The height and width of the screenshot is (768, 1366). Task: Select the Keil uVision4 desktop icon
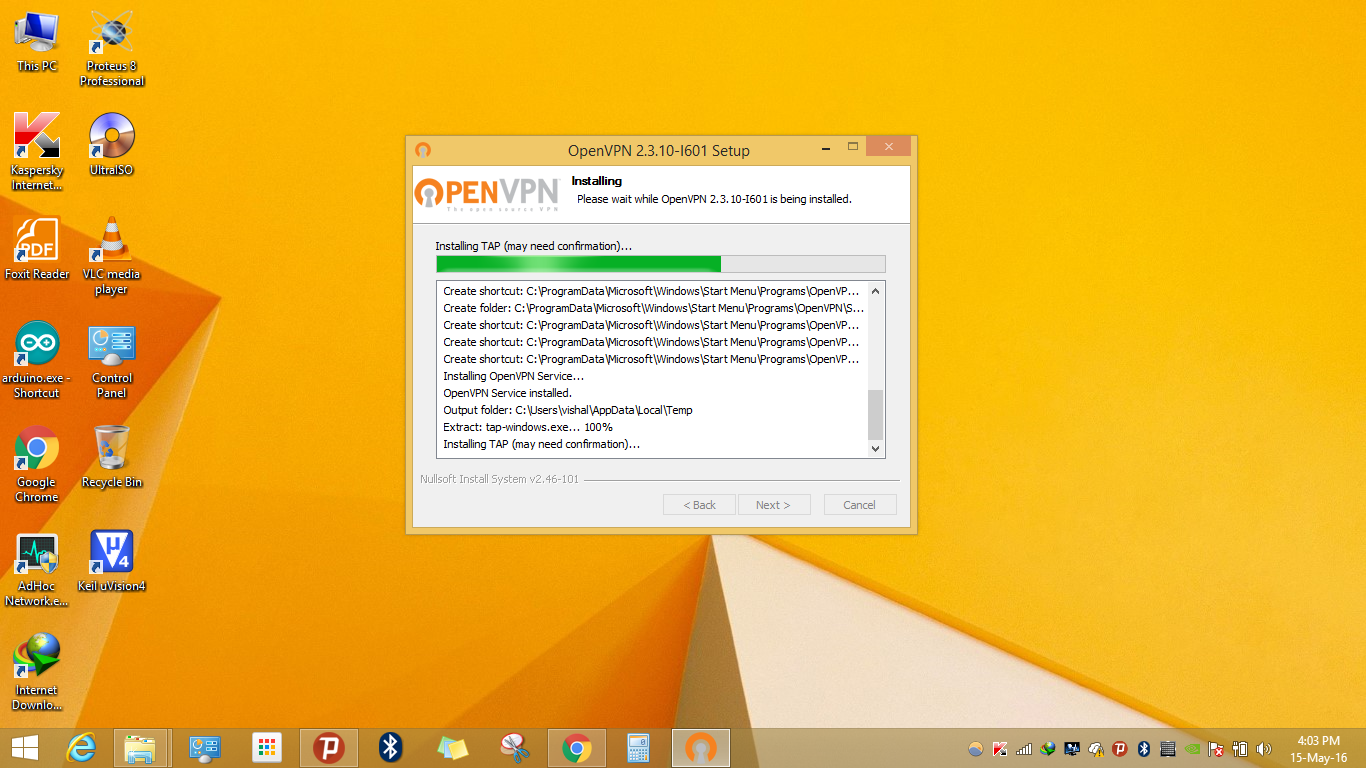(x=112, y=560)
